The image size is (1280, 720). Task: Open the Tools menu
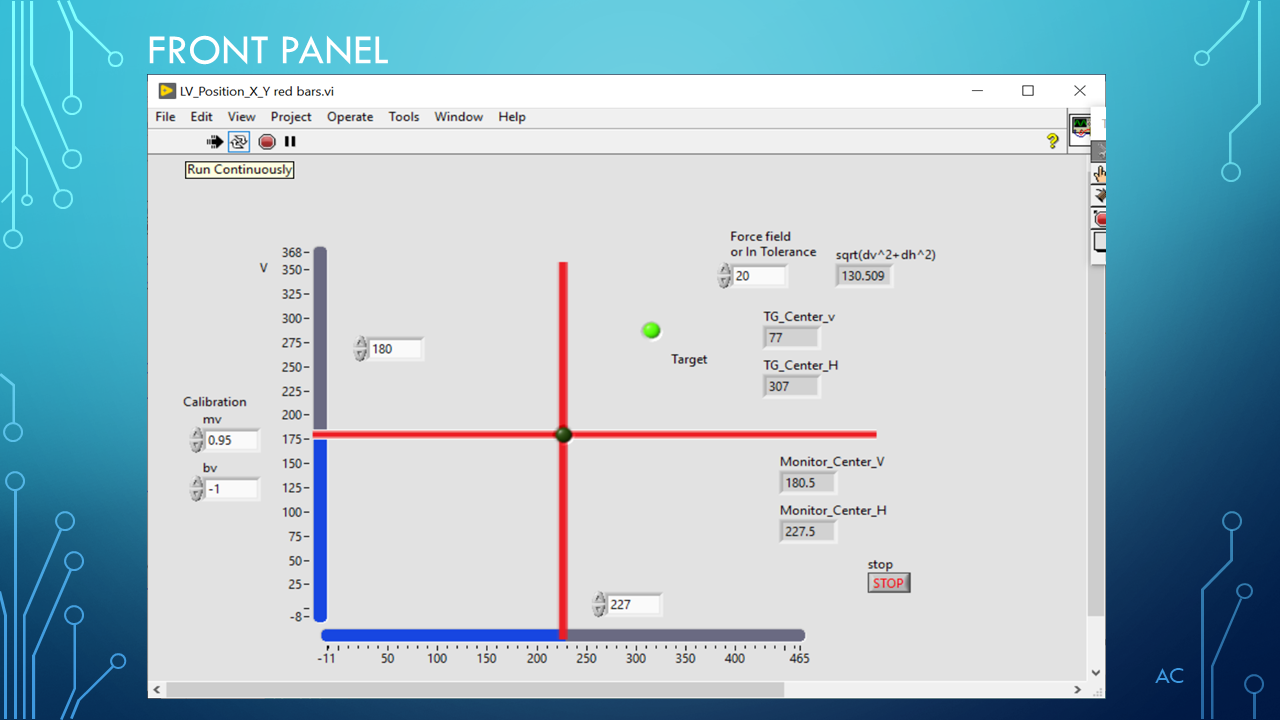pos(404,117)
